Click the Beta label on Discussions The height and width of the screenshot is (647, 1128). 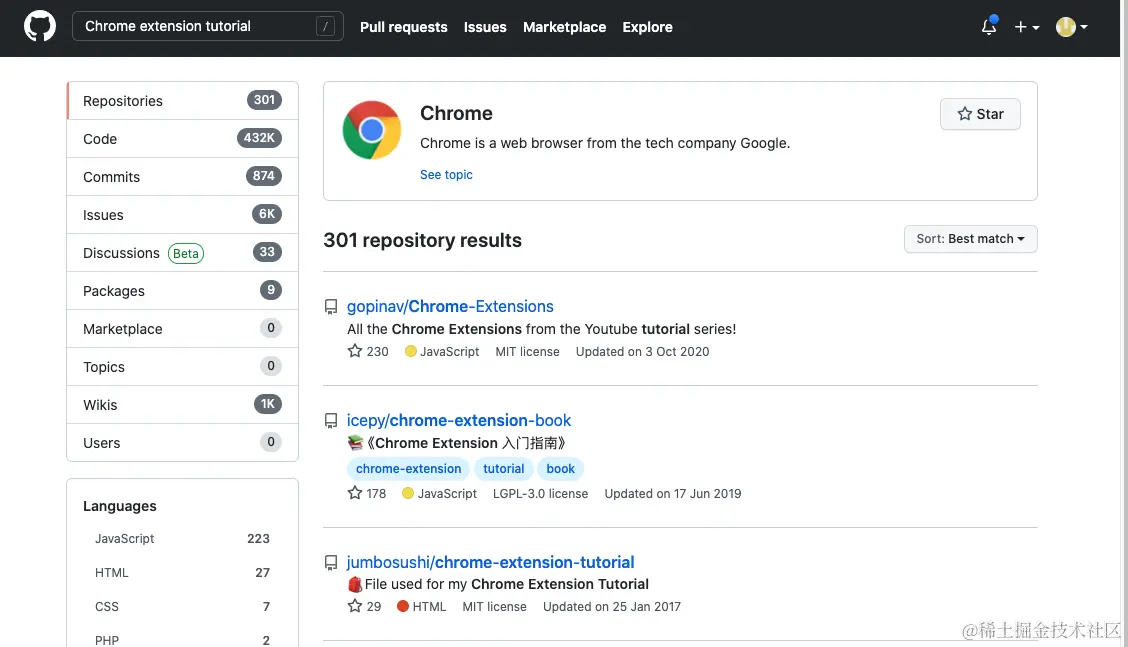[186, 253]
